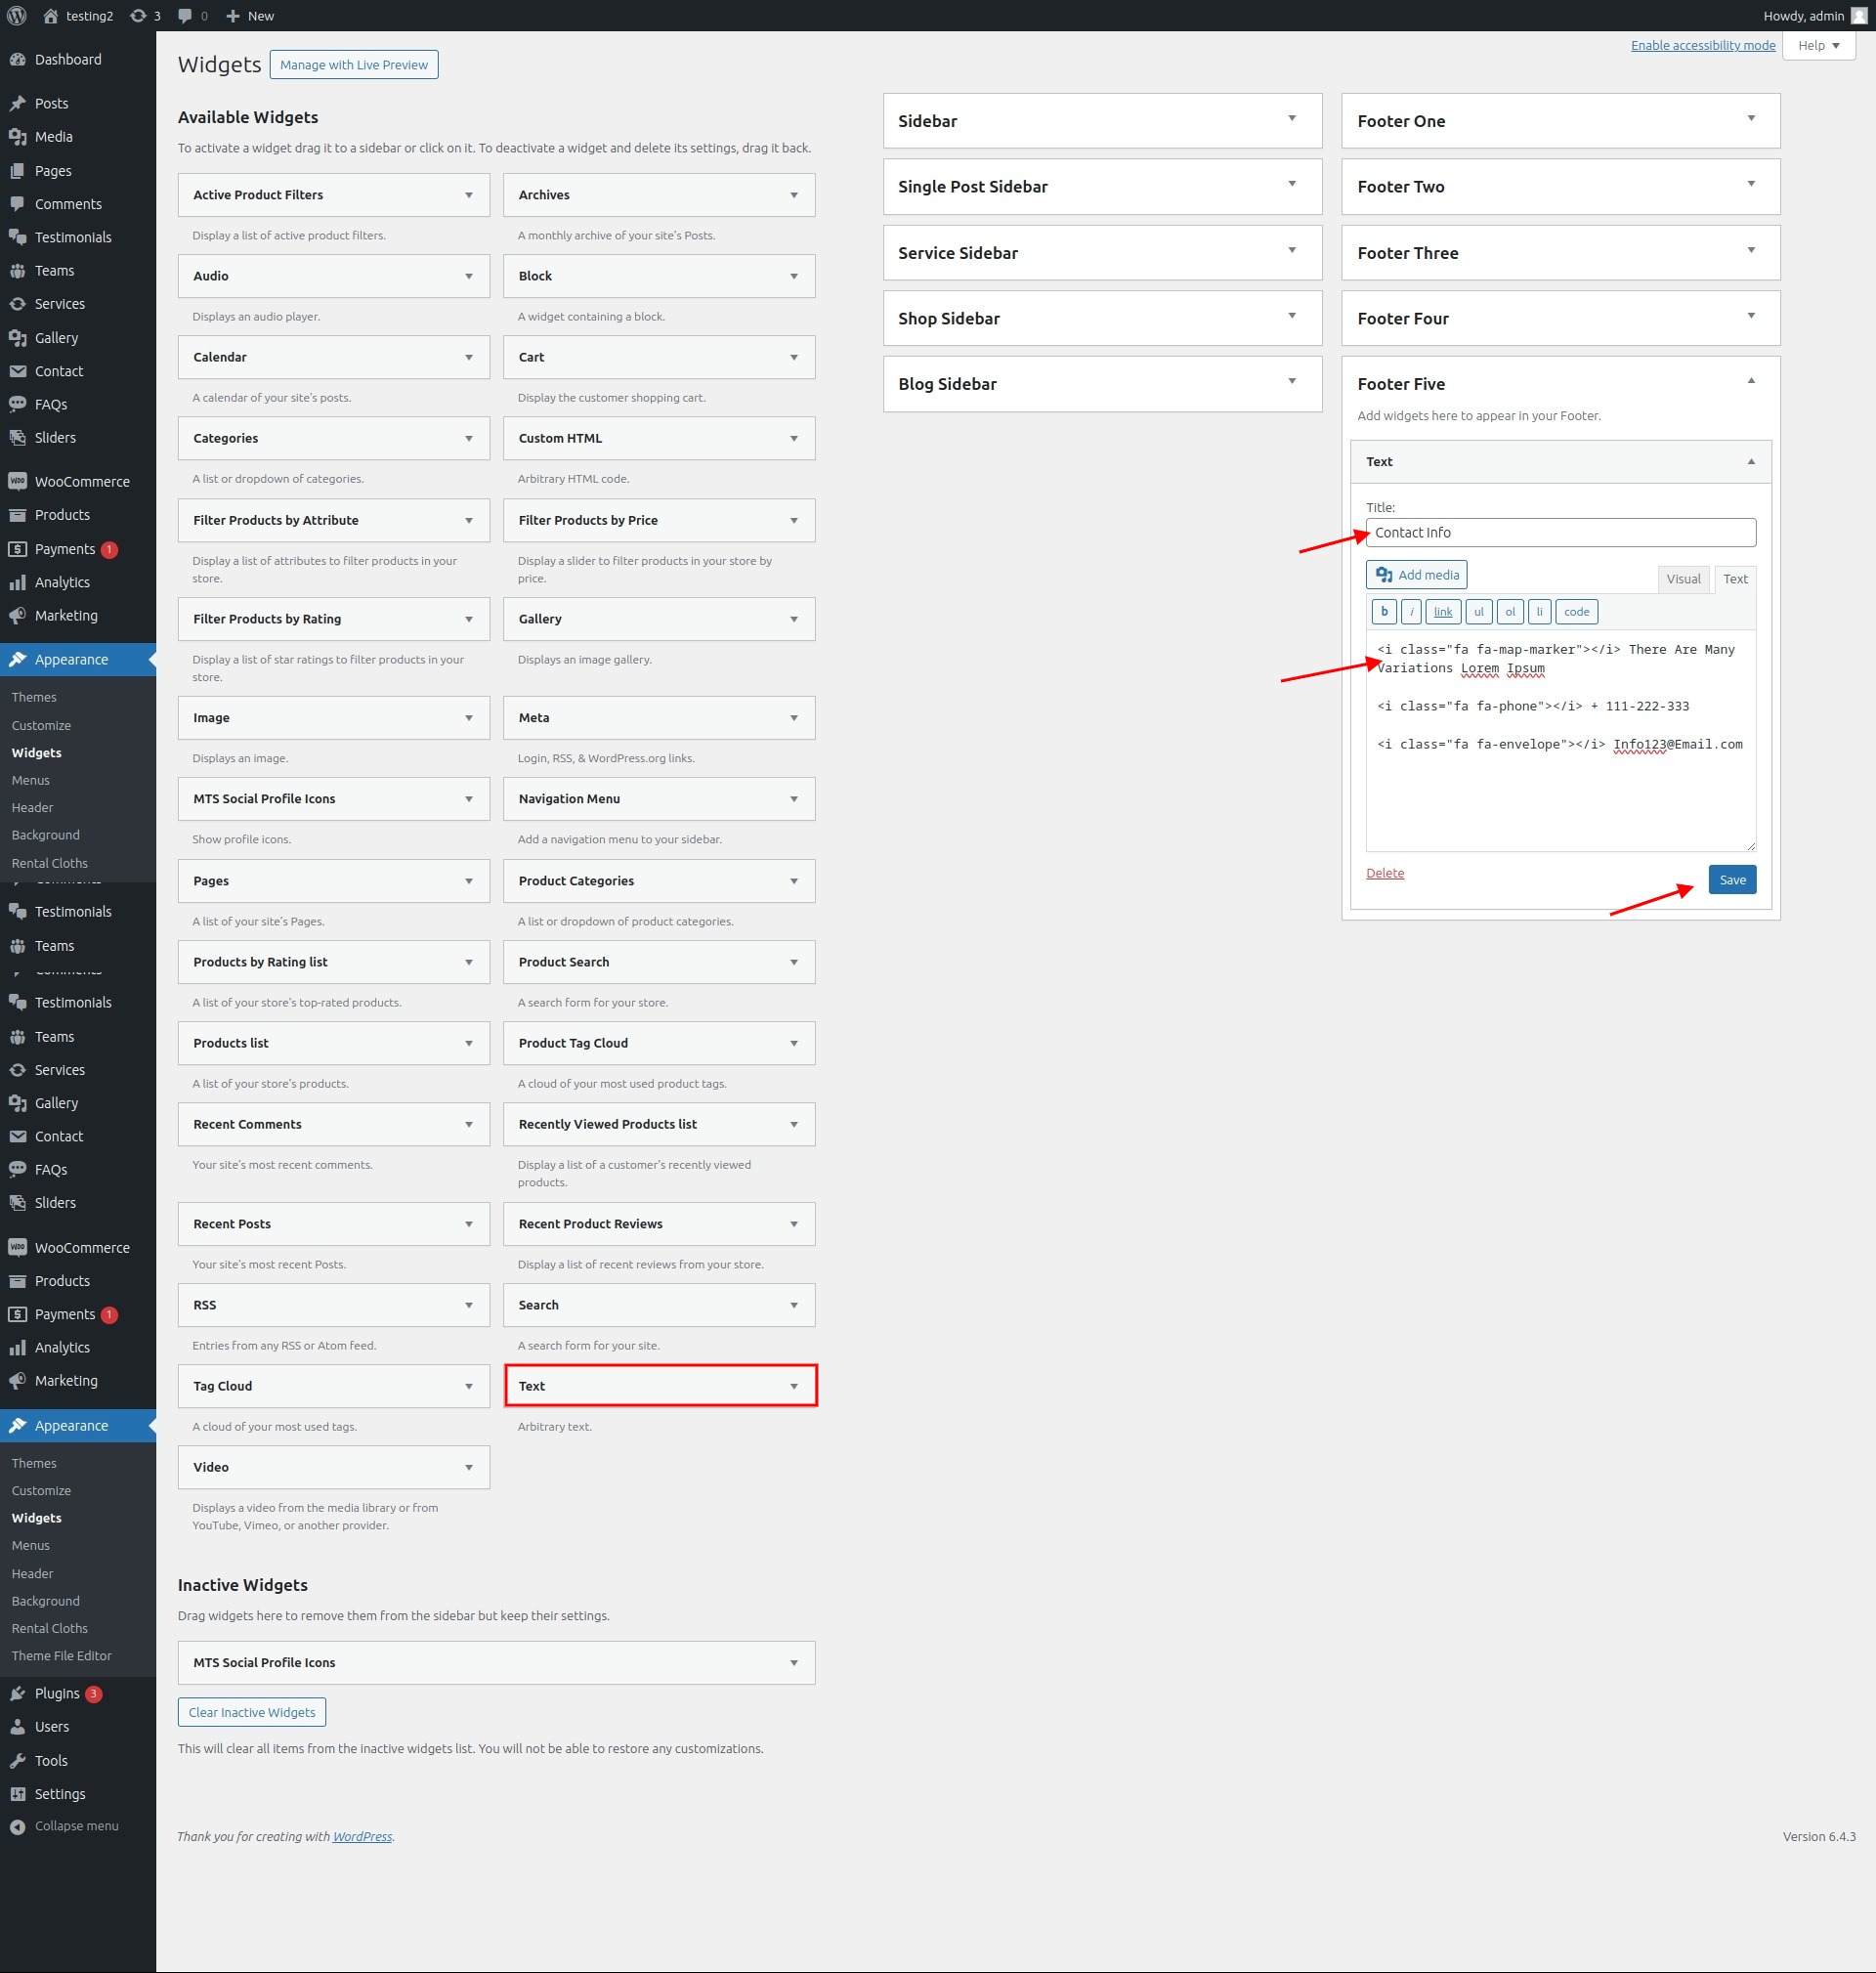Image resolution: width=1876 pixels, height=1973 pixels.
Task: Click the link insertion icon in Text widget
Action: (1446, 612)
